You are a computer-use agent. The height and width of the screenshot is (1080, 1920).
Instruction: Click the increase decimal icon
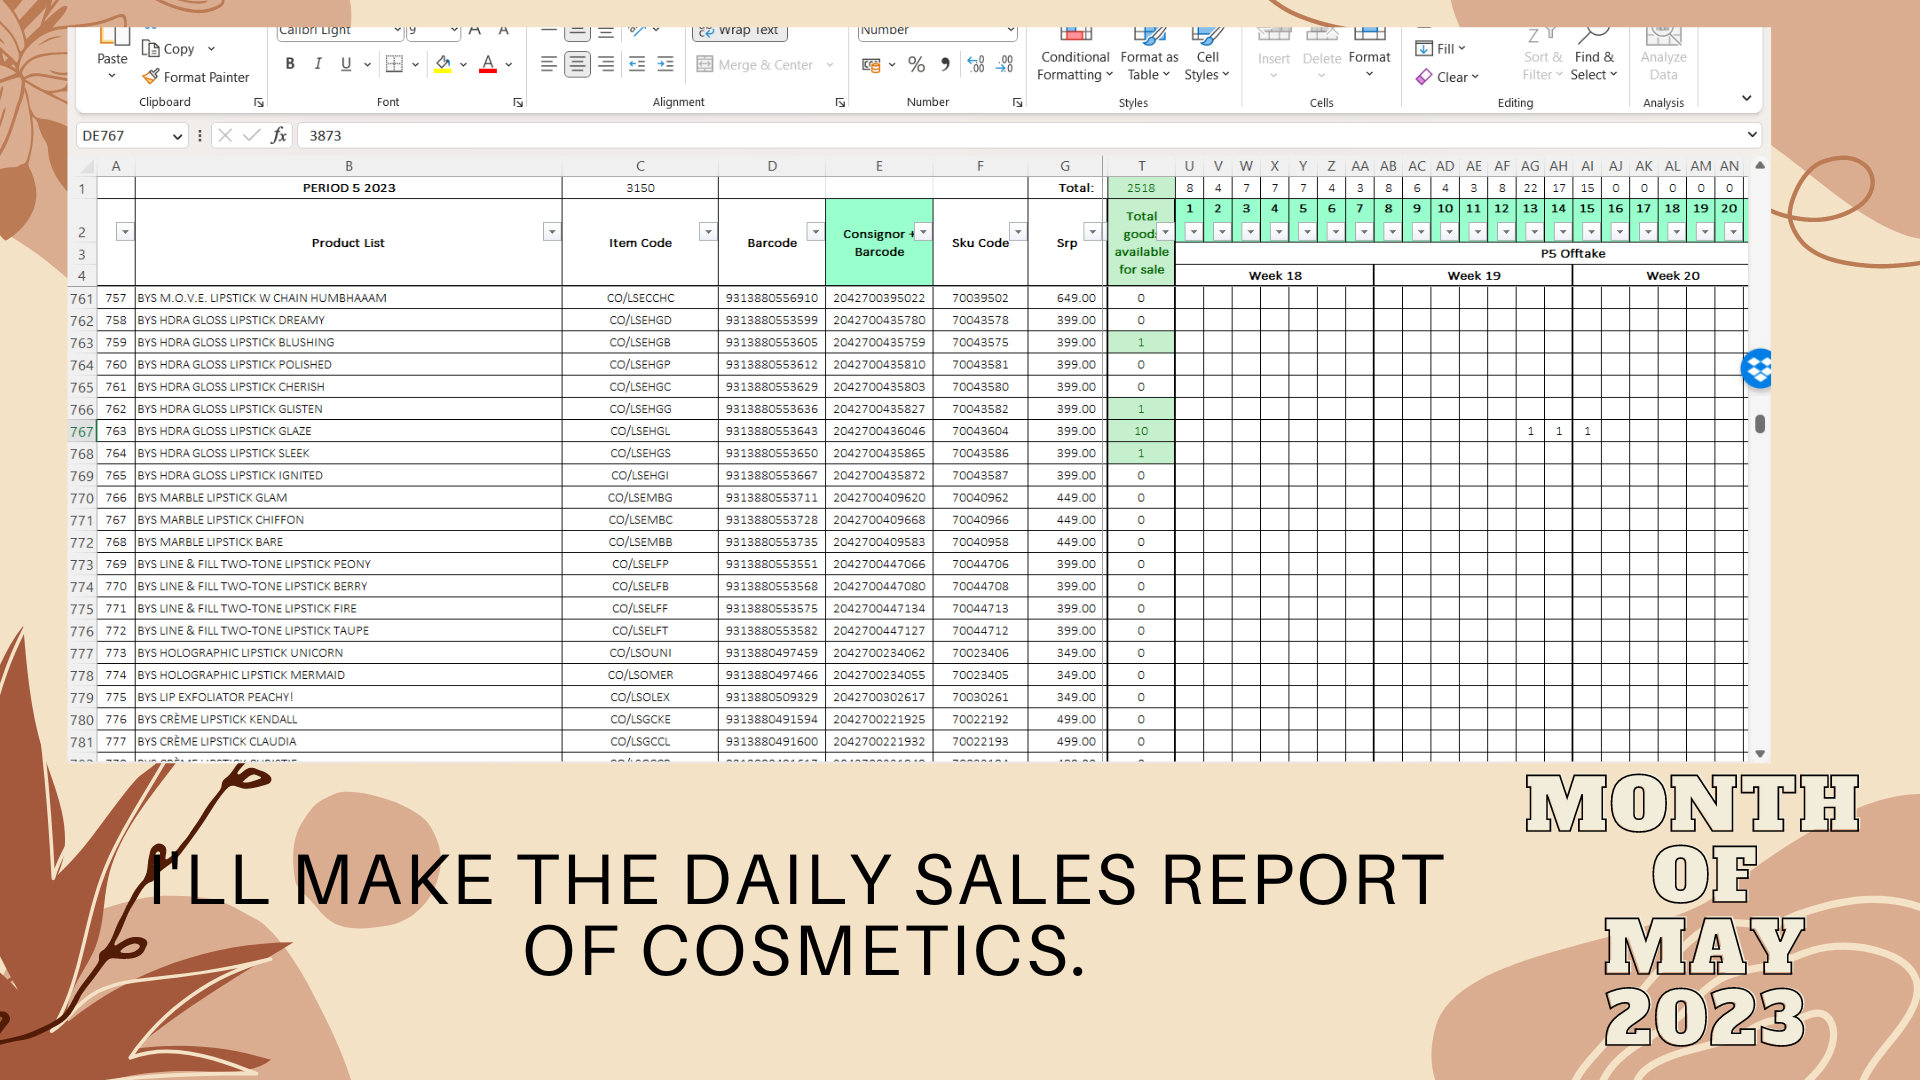click(976, 64)
